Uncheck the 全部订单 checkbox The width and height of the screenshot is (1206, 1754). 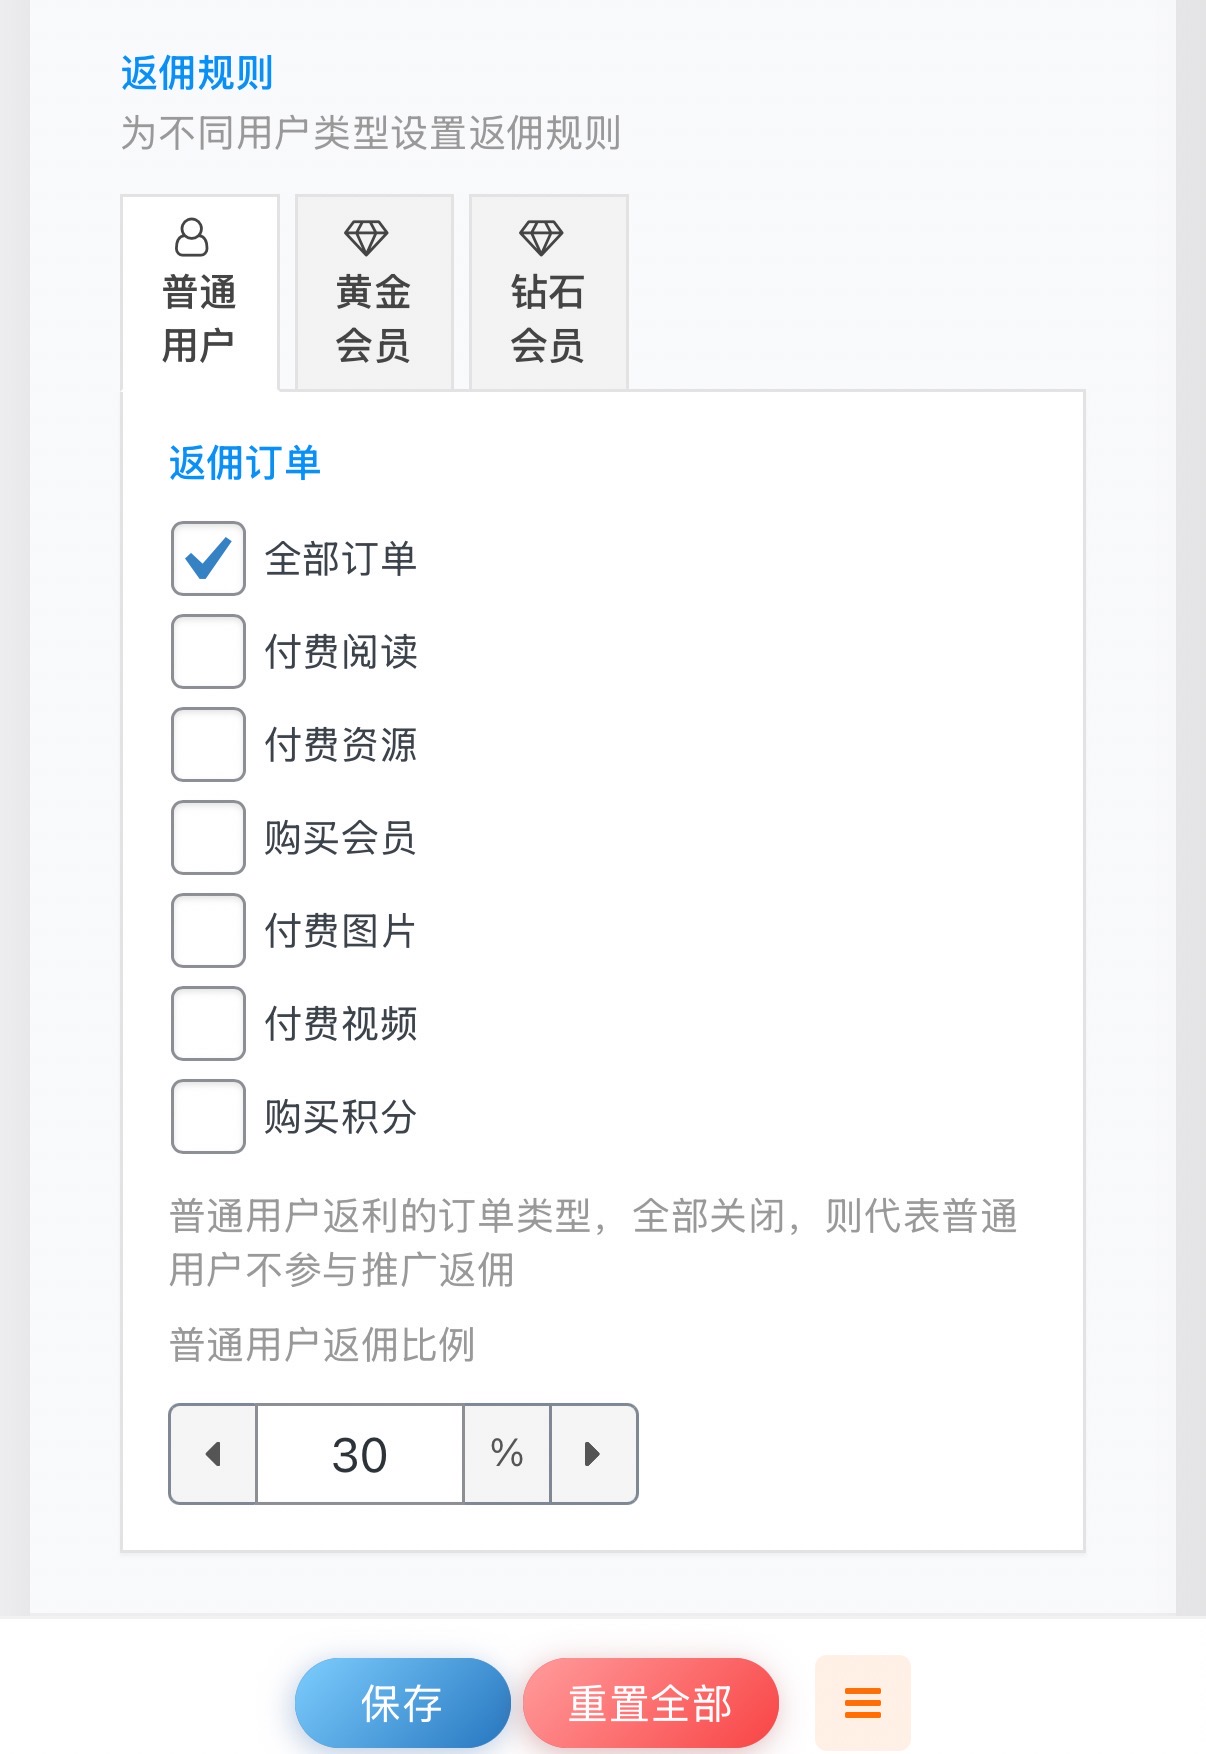207,559
